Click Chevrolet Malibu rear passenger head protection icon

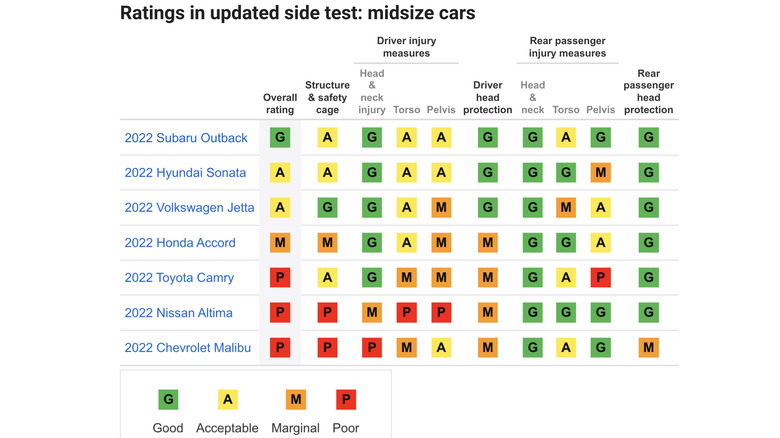tap(648, 348)
